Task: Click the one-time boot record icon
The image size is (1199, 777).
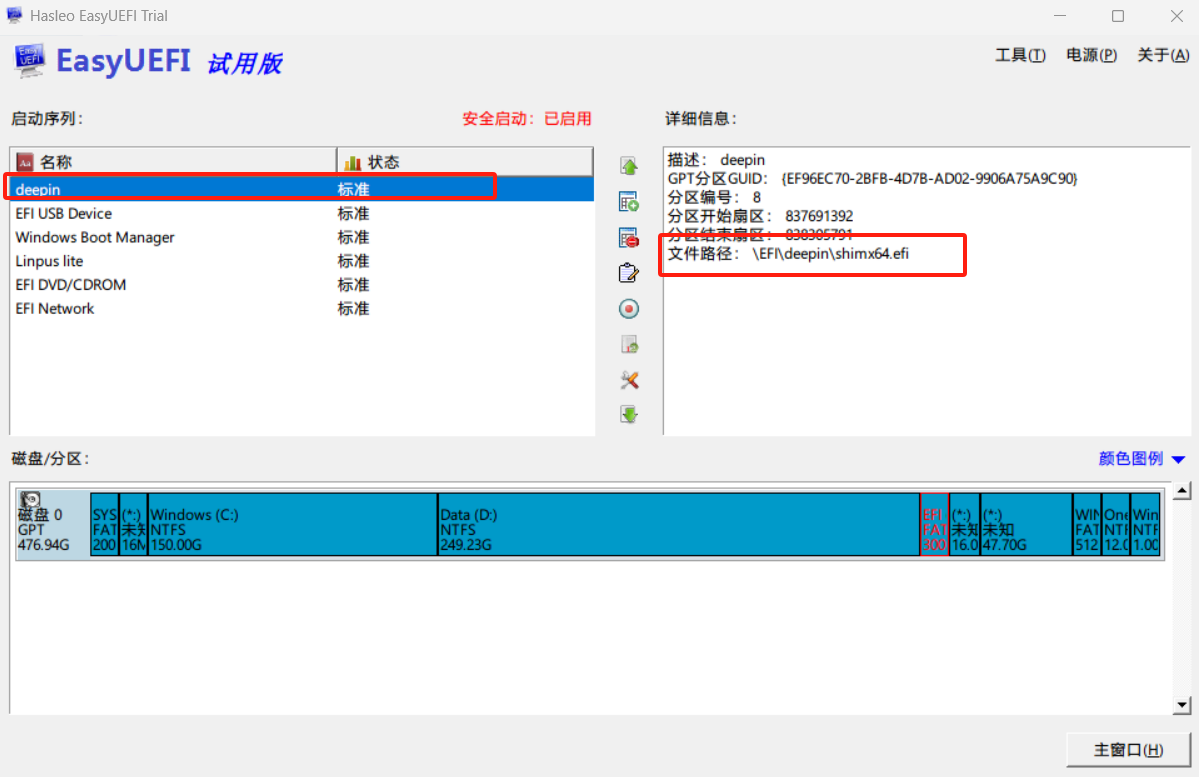Action: [629, 309]
